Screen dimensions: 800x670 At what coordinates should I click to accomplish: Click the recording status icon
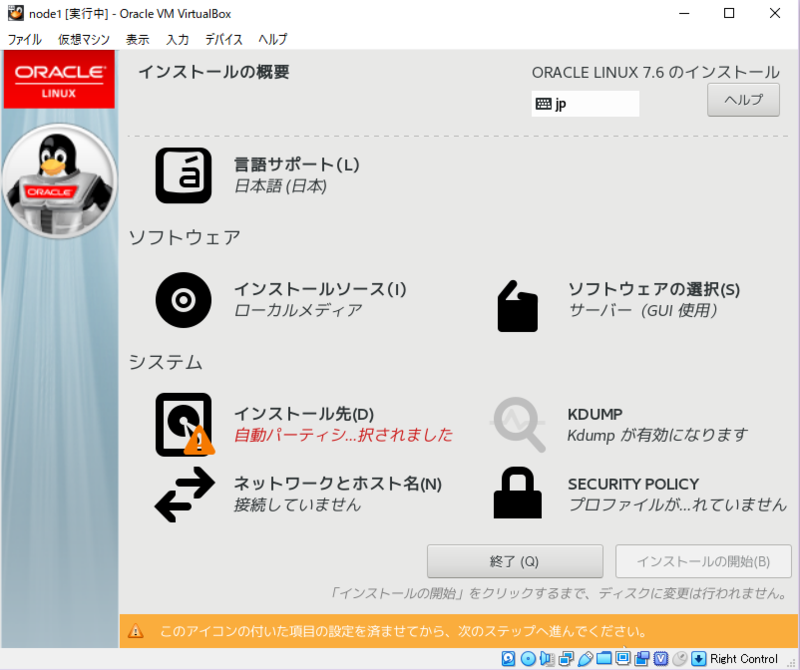[642, 659]
